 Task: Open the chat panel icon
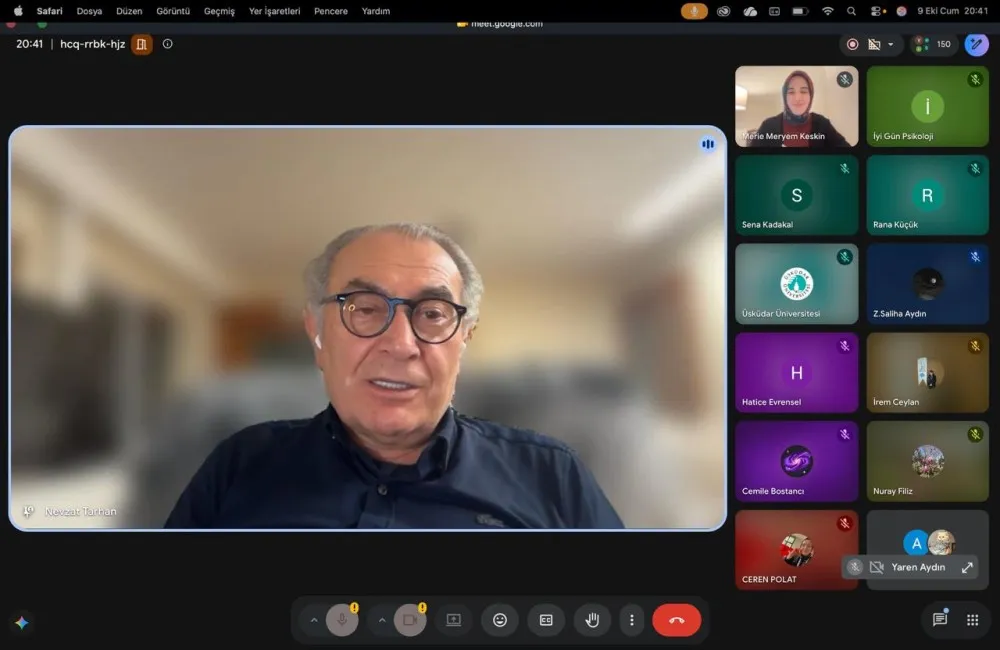click(x=939, y=619)
